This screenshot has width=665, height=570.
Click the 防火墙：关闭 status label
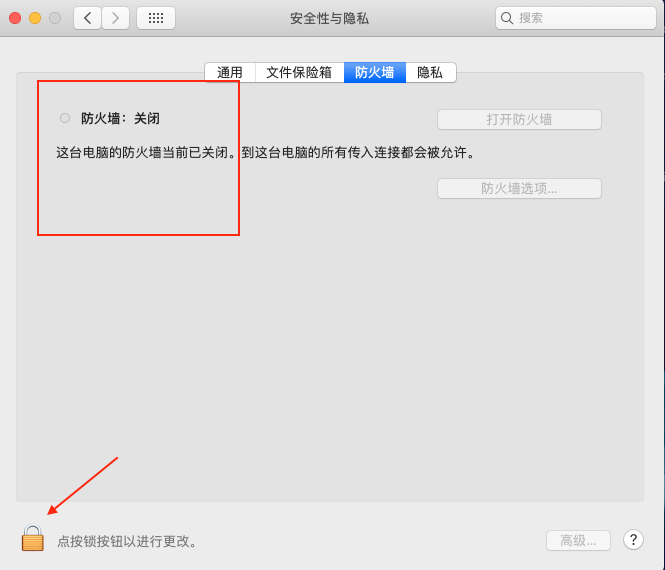point(120,118)
